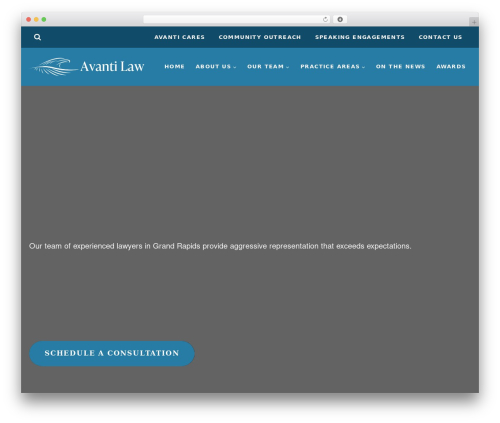The image size is (500, 423).
Task: Open a new tab with plus button
Action: click(474, 22)
